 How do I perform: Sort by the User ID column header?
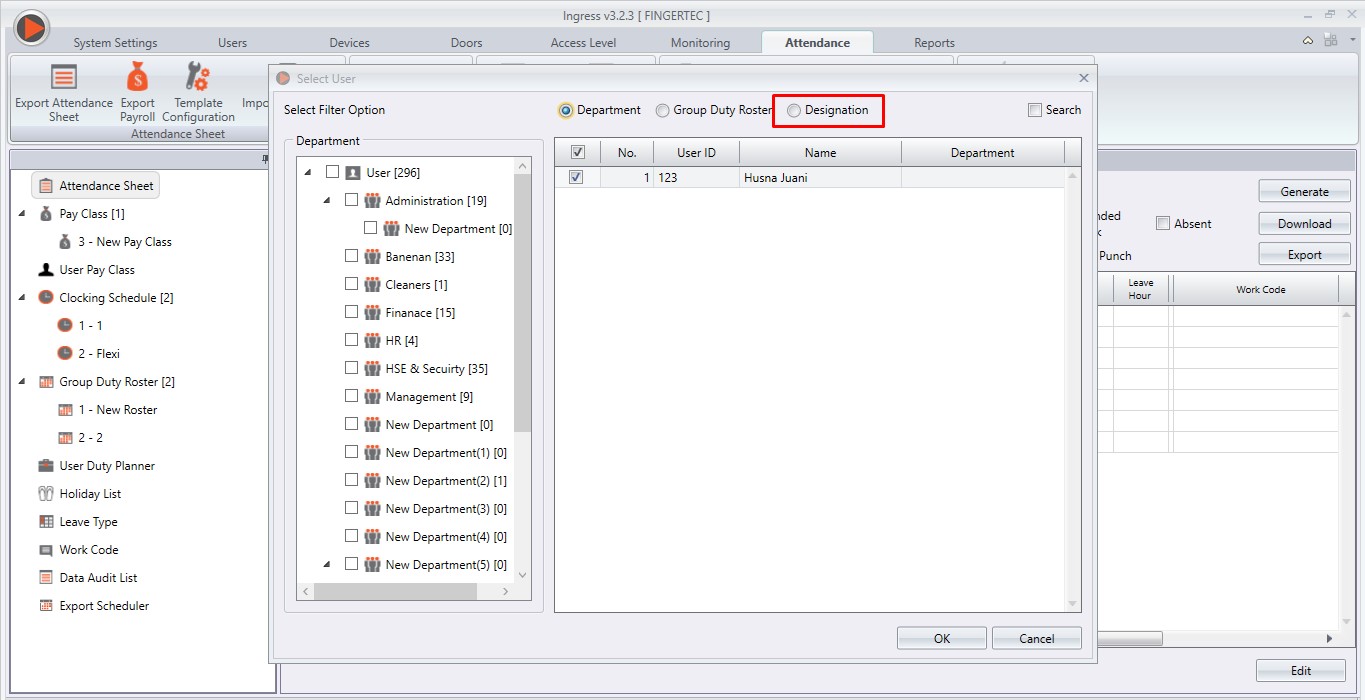coord(696,152)
